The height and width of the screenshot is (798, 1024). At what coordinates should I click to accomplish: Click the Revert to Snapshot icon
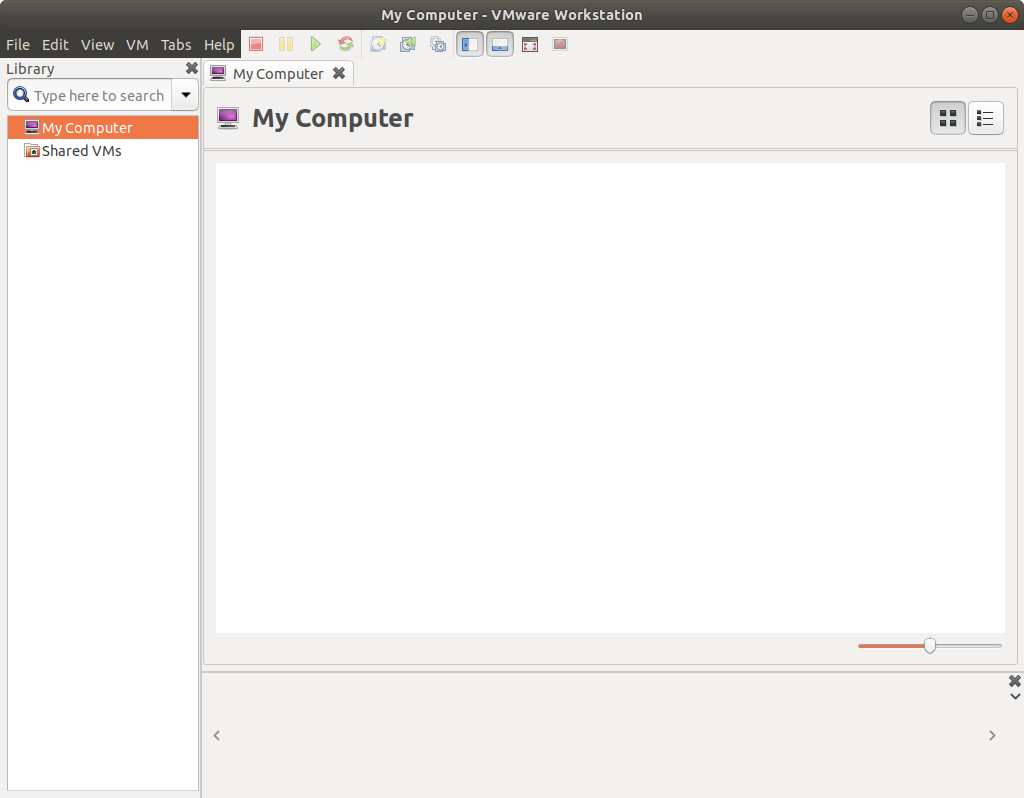pyautogui.click(x=408, y=44)
